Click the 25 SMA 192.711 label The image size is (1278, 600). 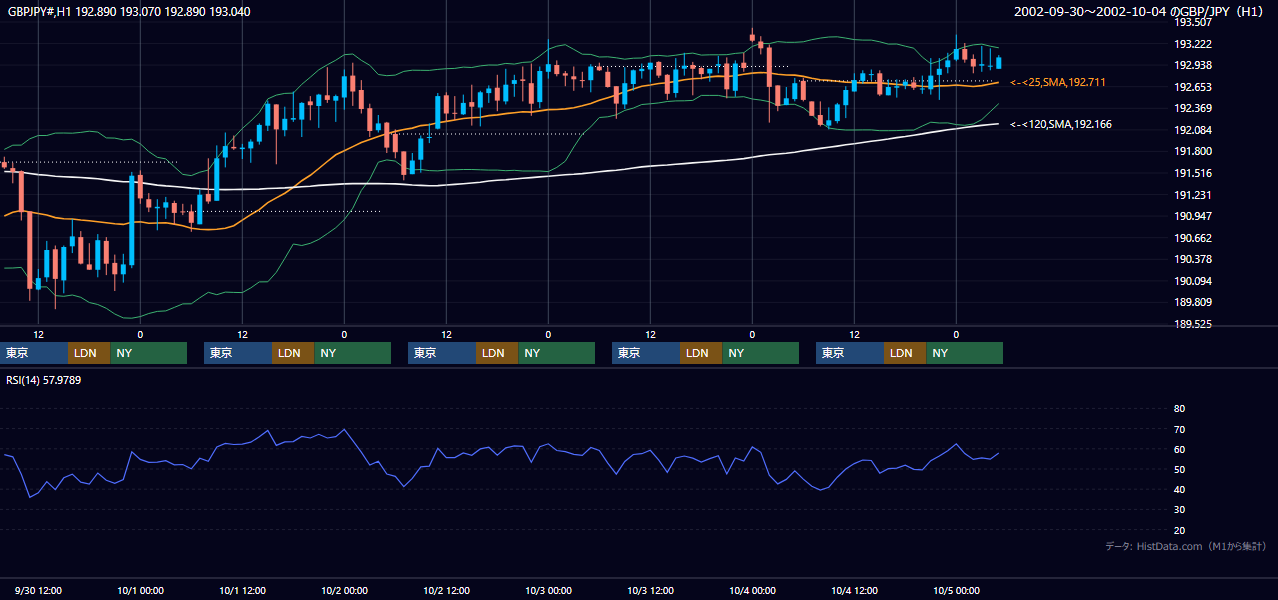click(x=1058, y=82)
